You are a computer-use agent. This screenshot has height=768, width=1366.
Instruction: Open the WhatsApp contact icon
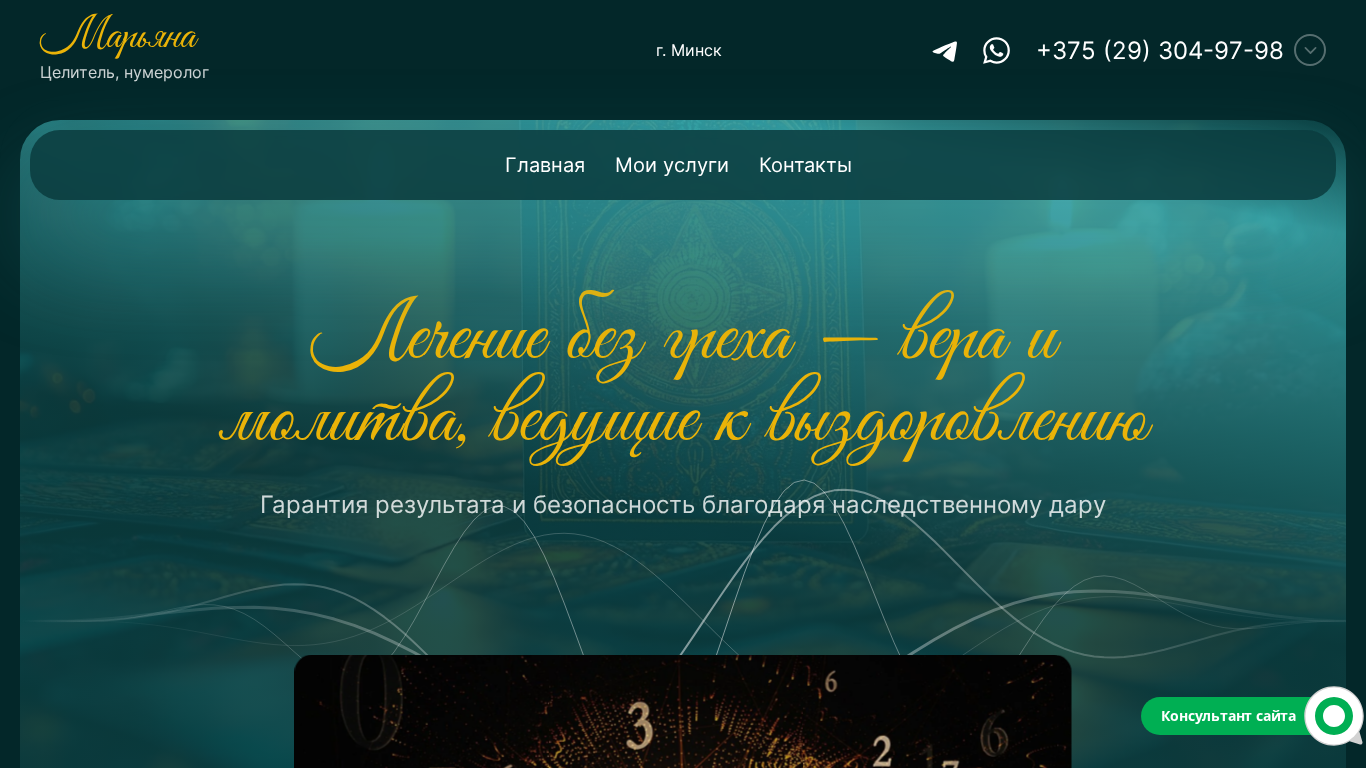click(996, 50)
